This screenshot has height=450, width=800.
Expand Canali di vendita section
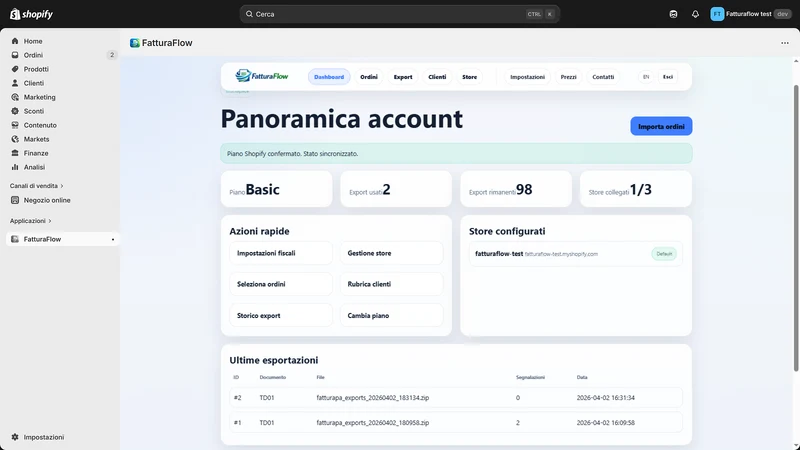[36, 186]
